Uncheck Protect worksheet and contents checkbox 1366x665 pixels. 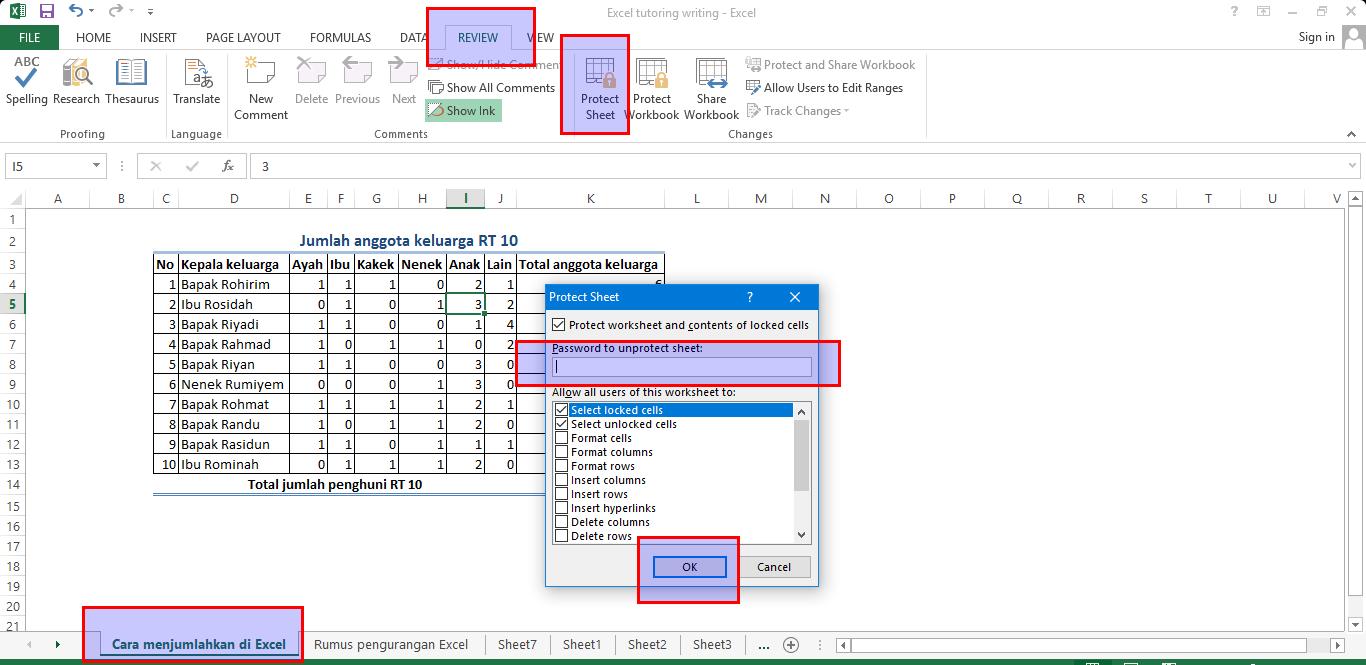click(558, 325)
